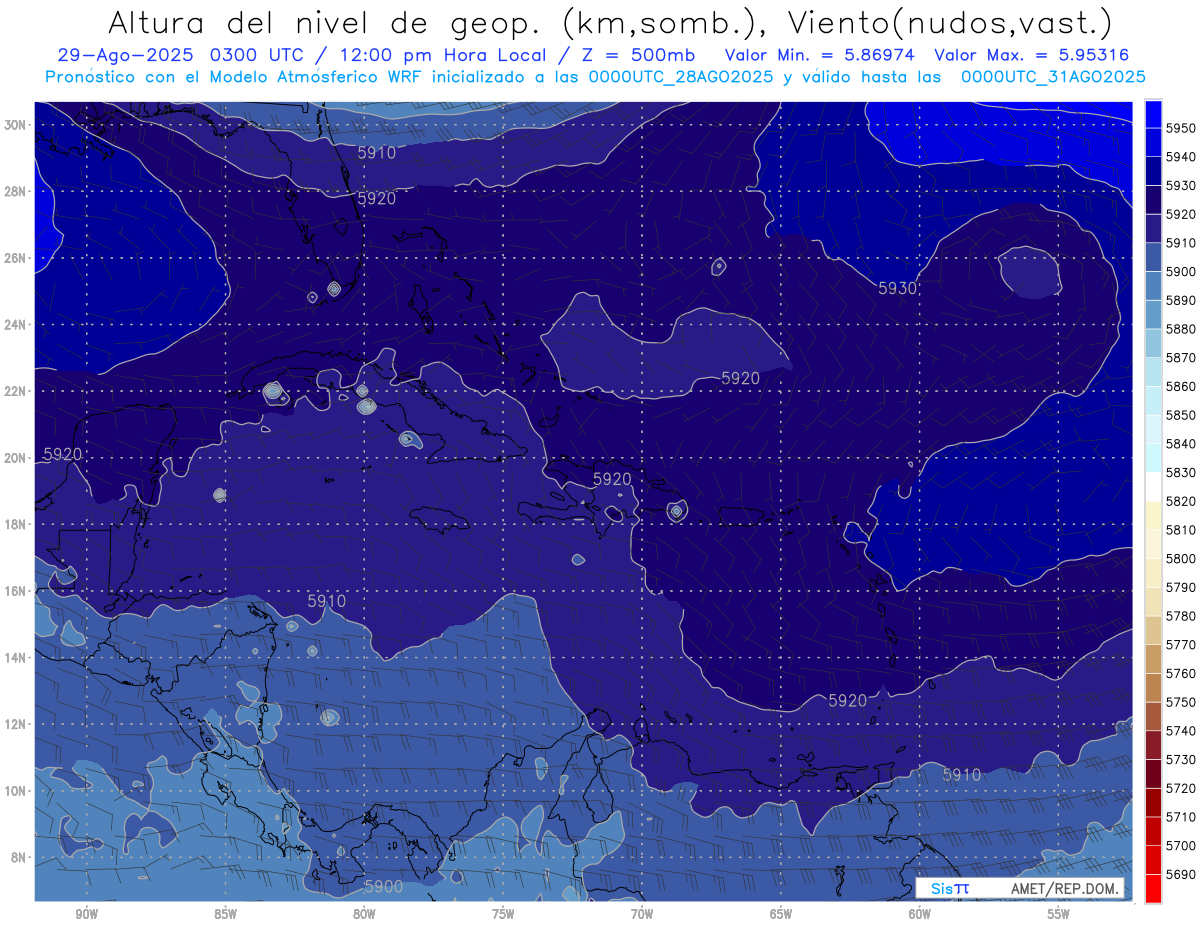Click the 5710 value on the color scale

point(1181,817)
